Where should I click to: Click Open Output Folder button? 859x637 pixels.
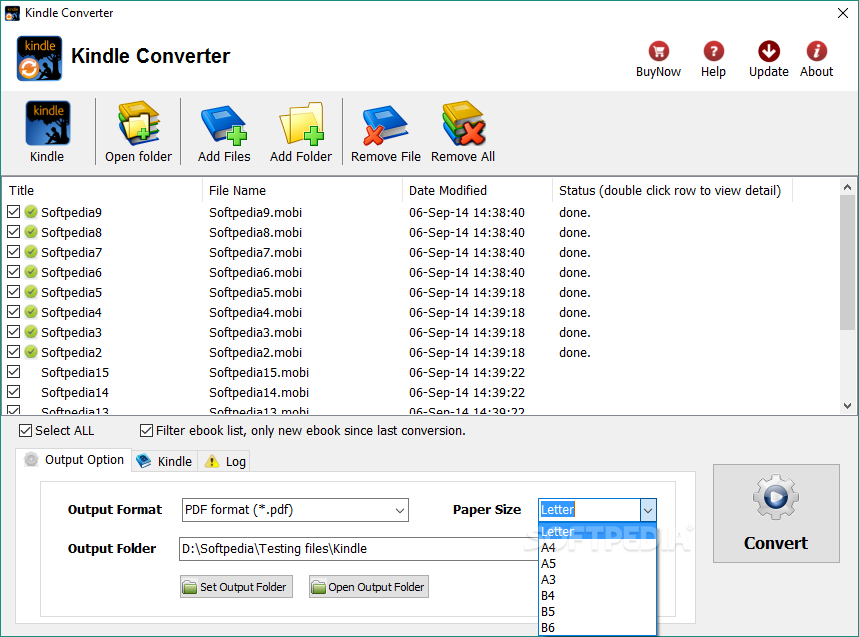(x=369, y=587)
